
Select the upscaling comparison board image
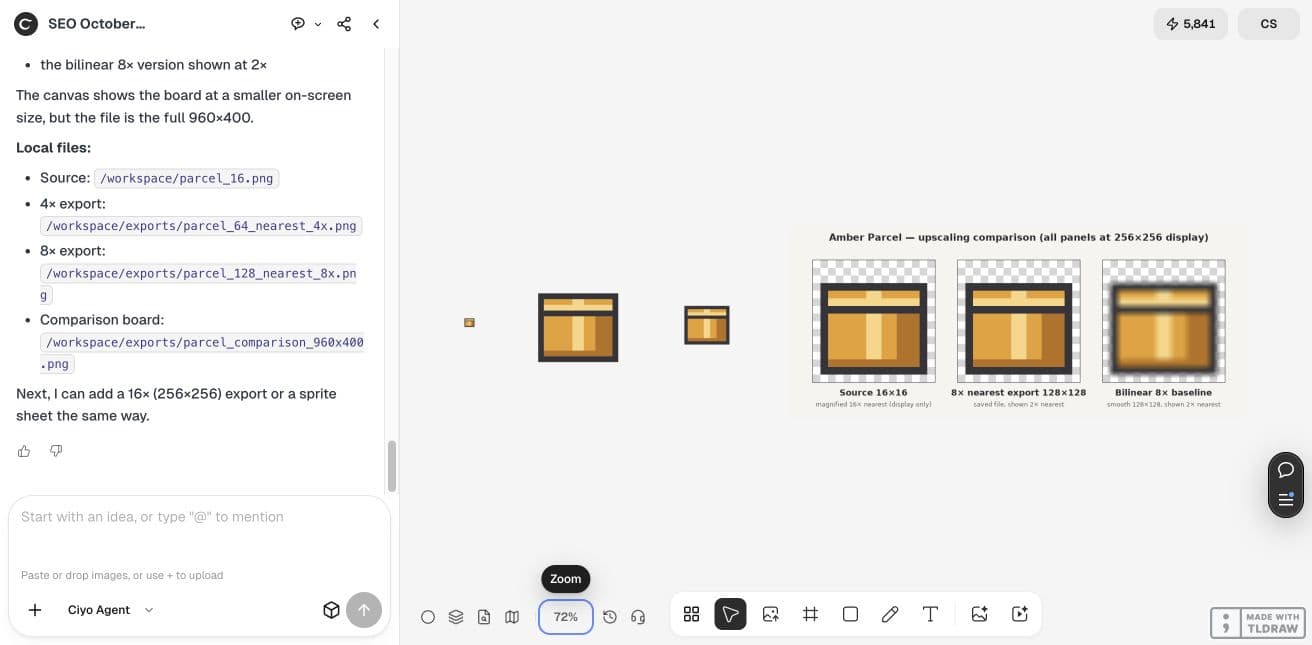tap(1018, 321)
